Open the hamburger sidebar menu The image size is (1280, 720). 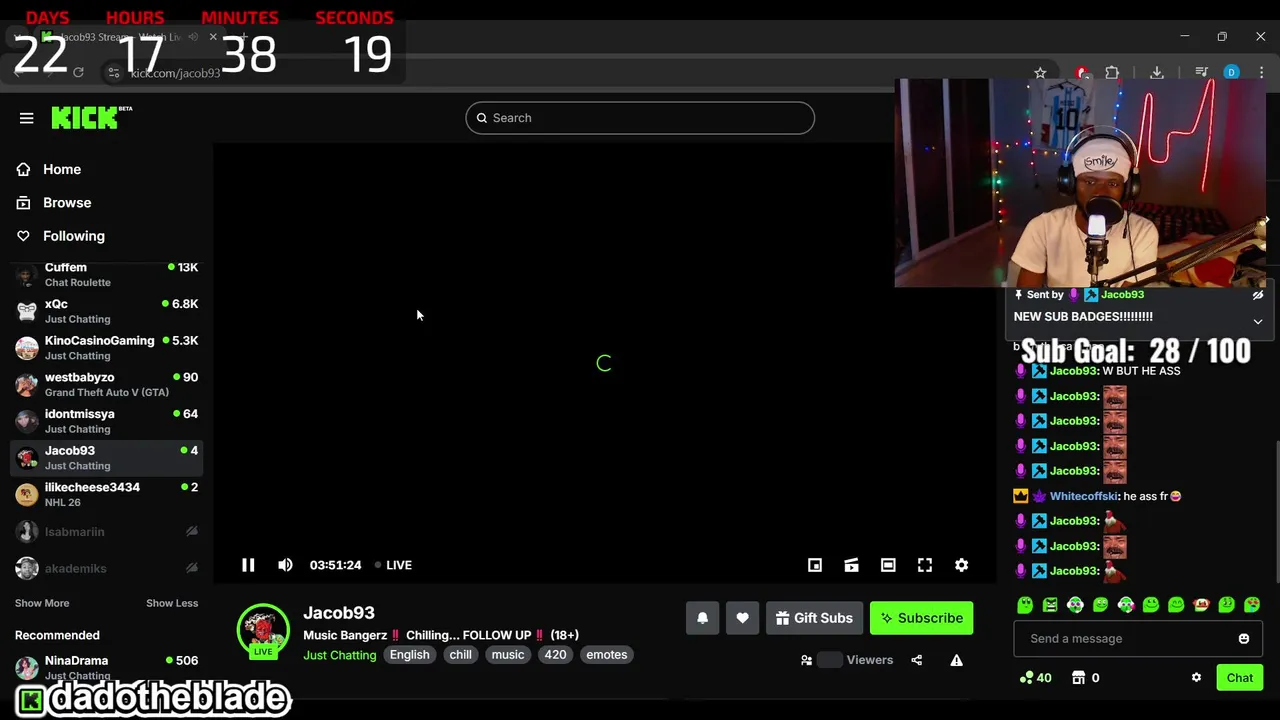click(x=27, y=118)
